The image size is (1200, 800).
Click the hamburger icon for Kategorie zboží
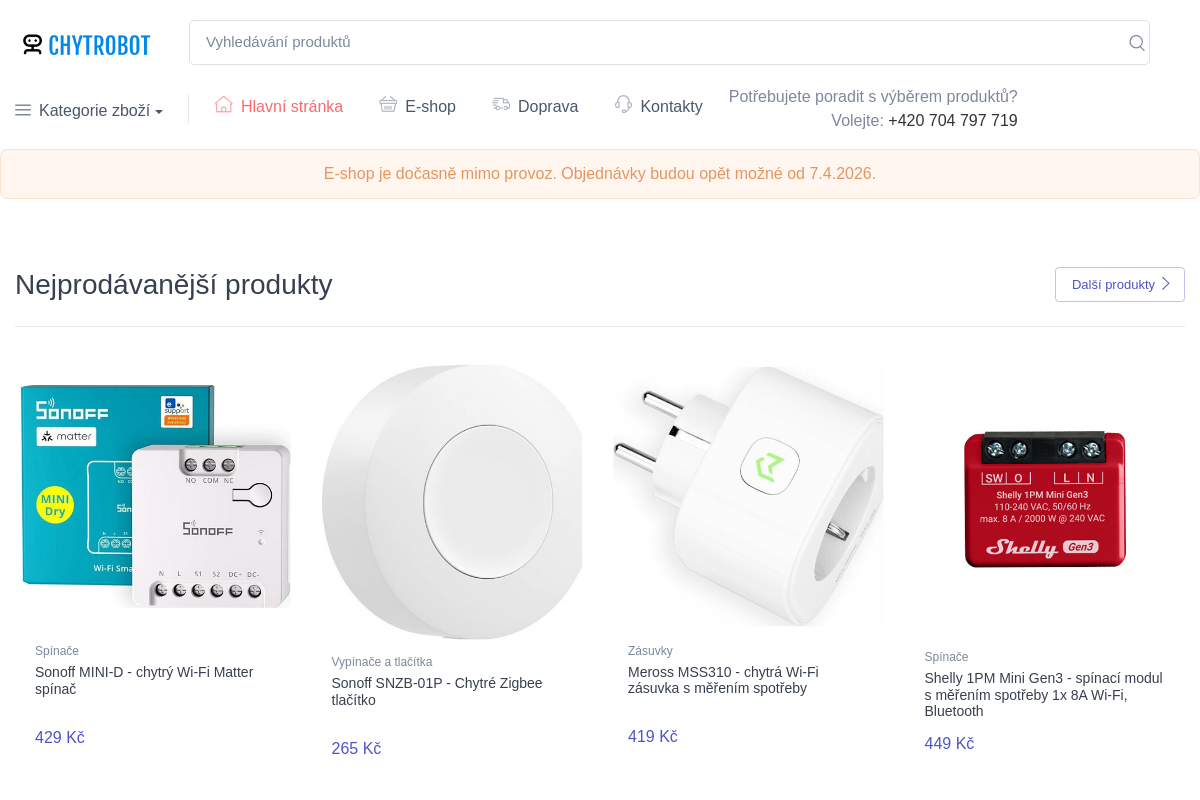pos(23,110)
